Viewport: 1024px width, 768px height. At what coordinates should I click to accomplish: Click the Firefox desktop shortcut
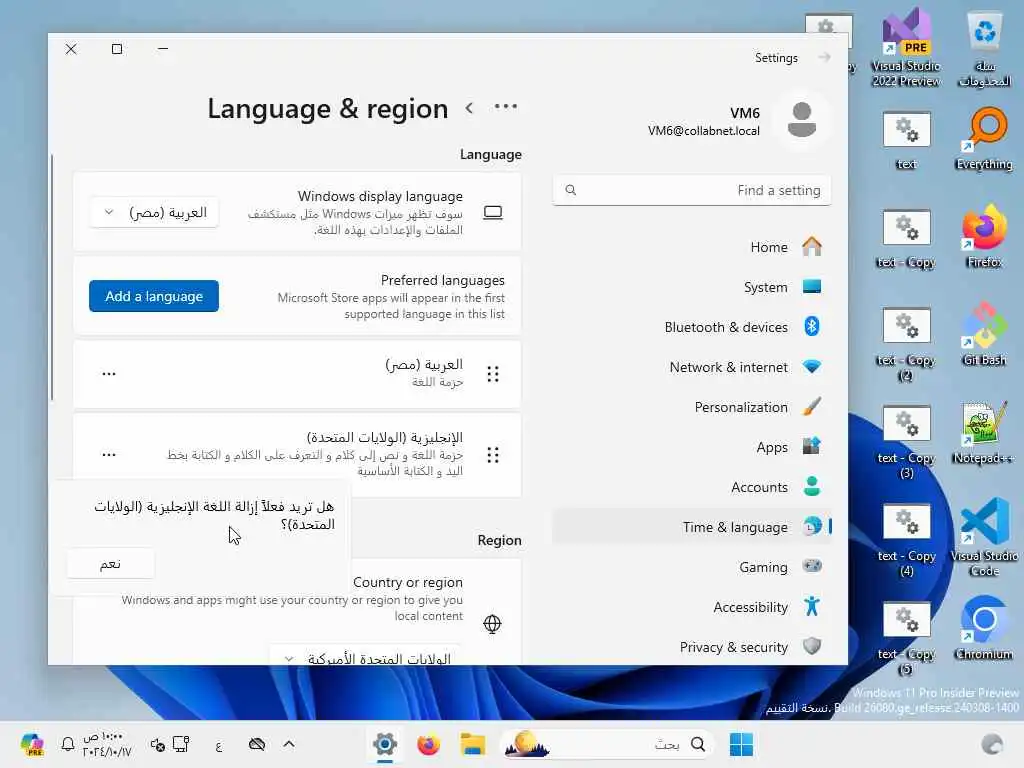tap(984, 236)
